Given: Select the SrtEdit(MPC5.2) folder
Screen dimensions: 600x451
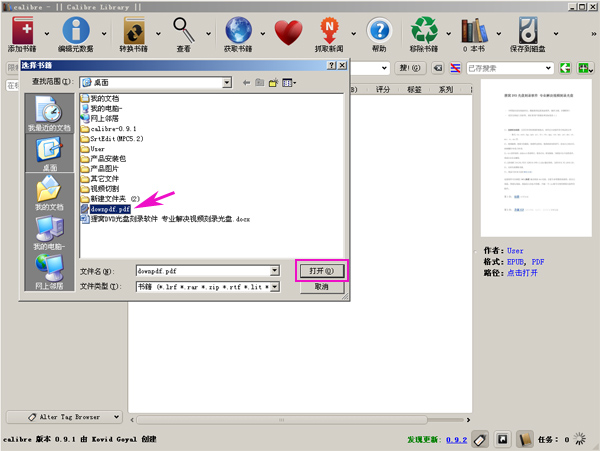Looking at the screenshot, I should click(112, 138).
